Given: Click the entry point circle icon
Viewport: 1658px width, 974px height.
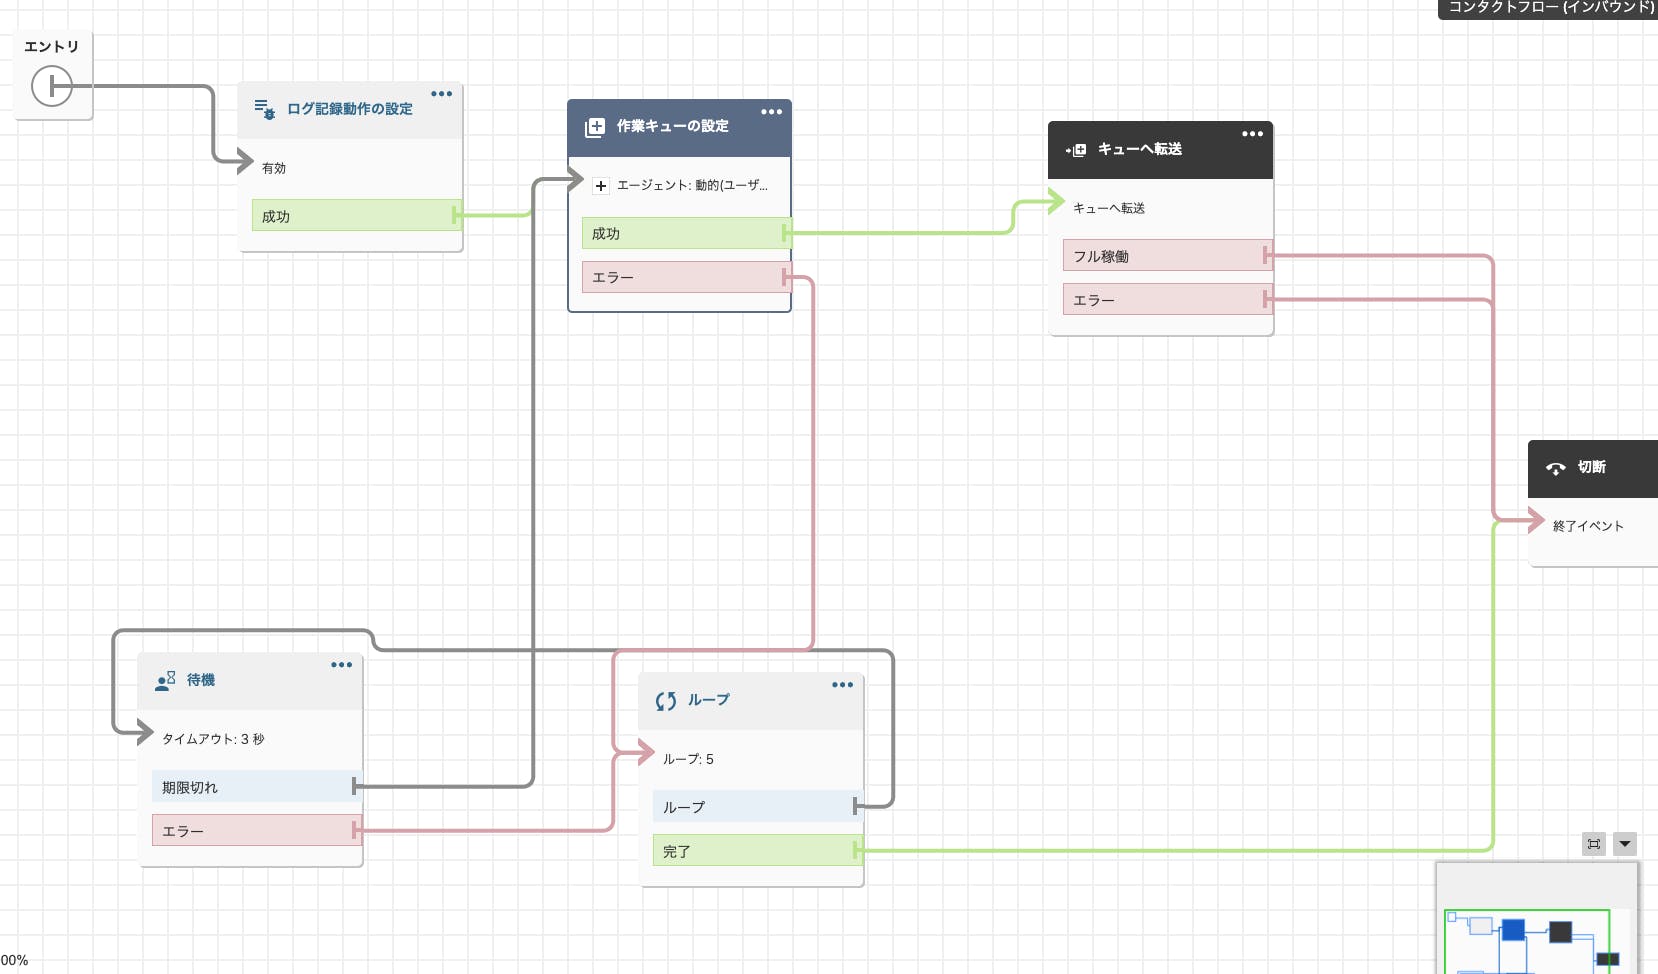Looking at the screenshot, I should [x=52, y=86].
